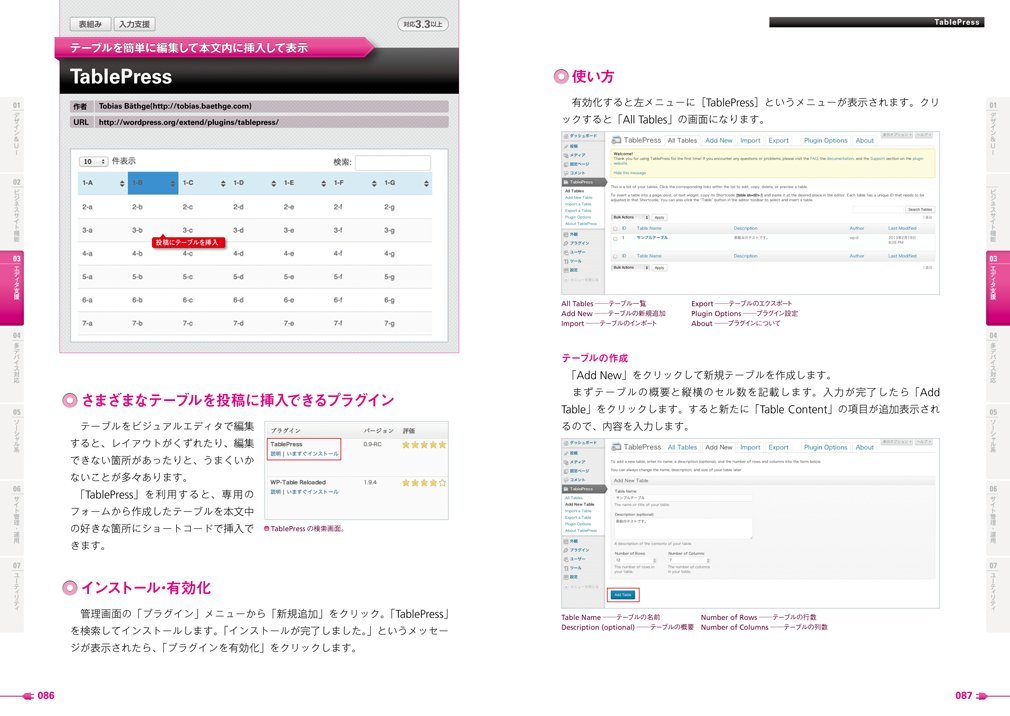Open プラグイン in All Tables screenshot sidebar

click(x=577, y=243)
